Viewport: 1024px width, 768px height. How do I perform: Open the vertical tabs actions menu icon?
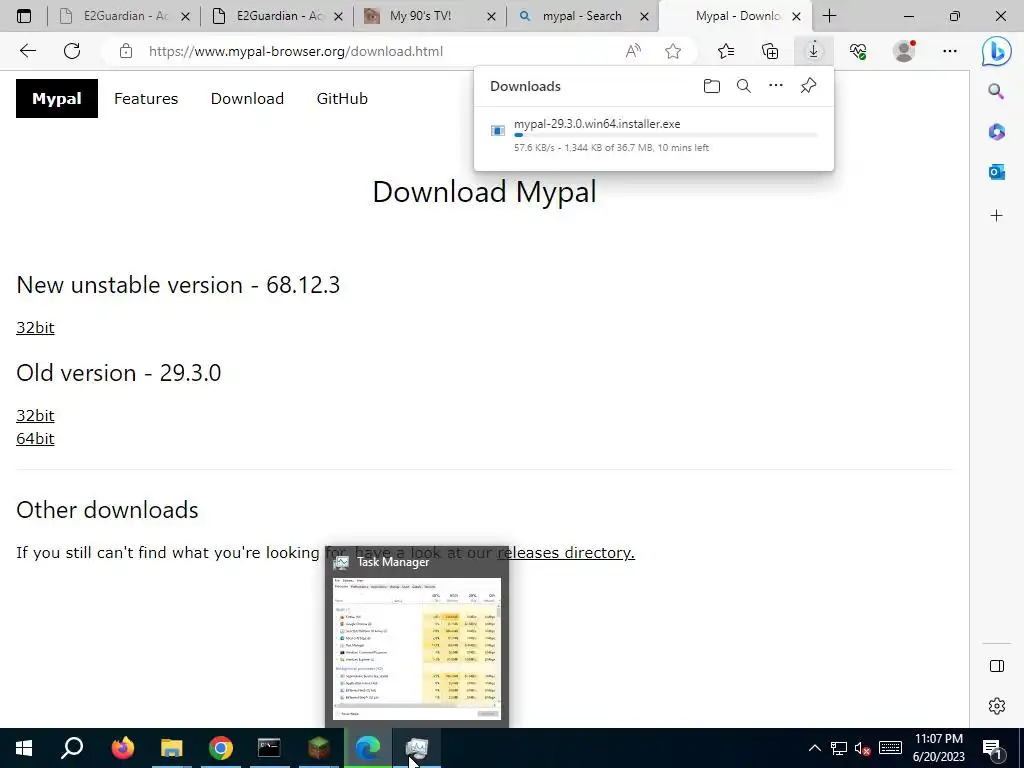[x=24, y=16]
